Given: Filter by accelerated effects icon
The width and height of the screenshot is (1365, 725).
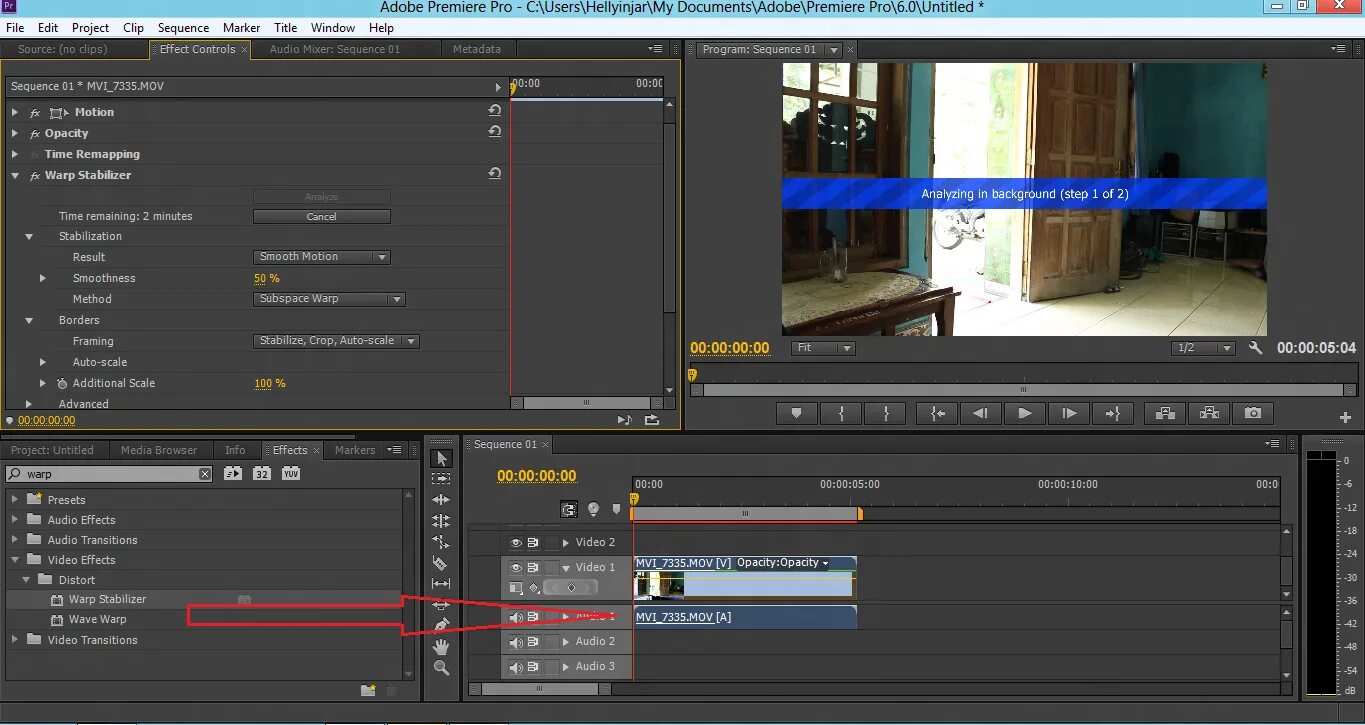Looking at the screenshot, I should [233, 473].
